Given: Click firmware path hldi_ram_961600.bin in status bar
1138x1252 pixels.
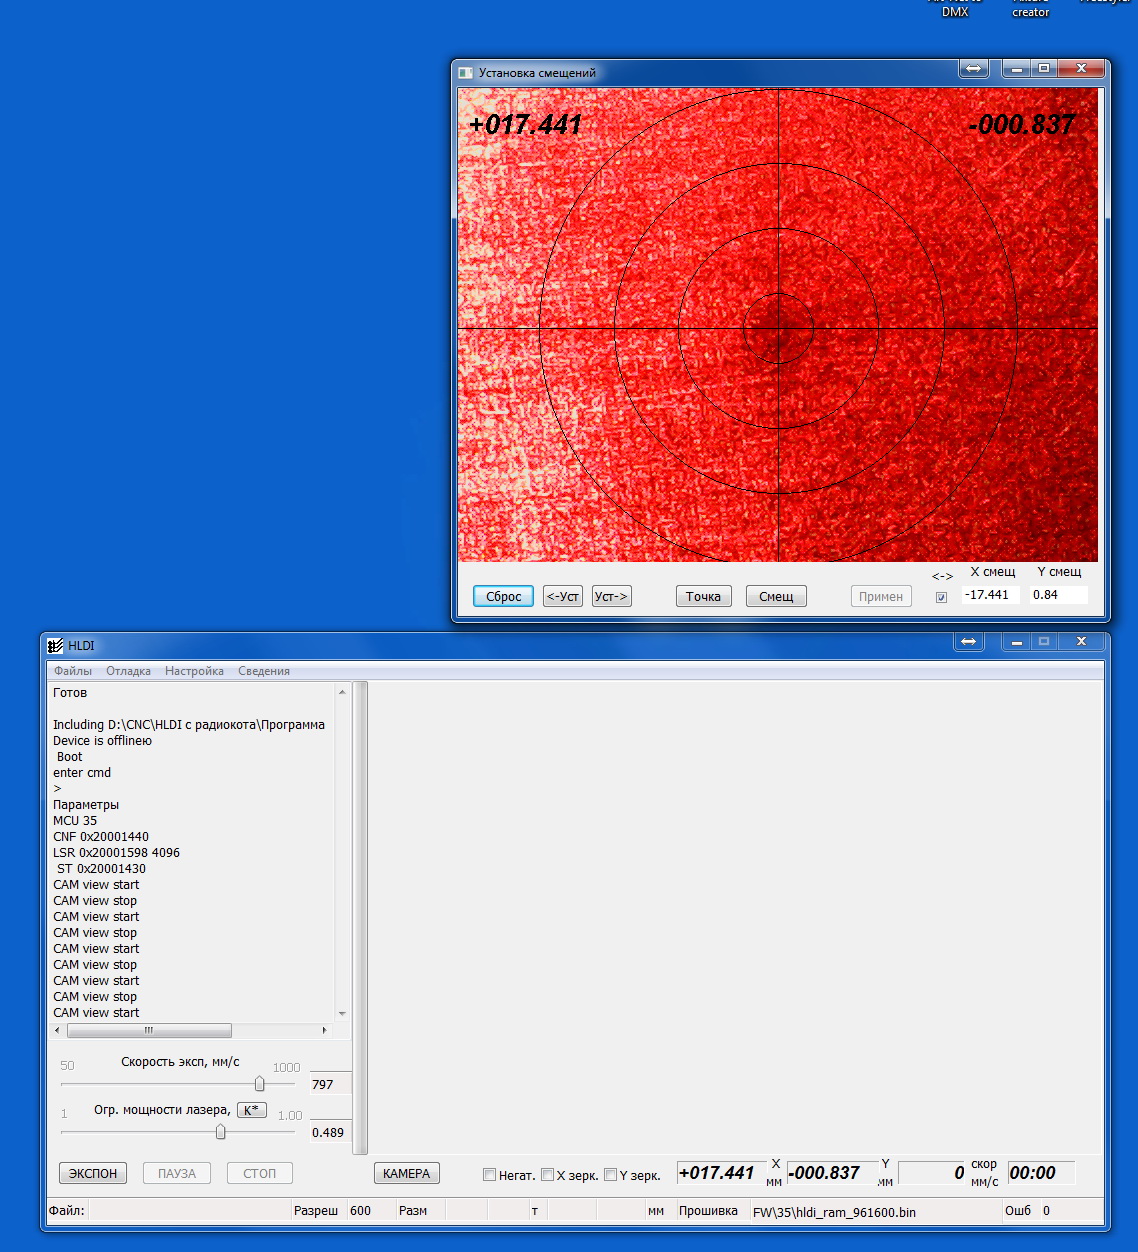Looking at the screenshot, I should (834, 1212).
